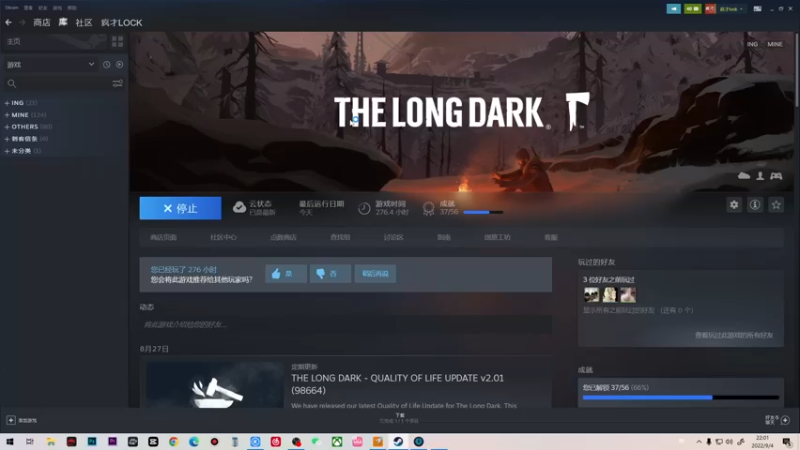Click achievements progress bar under play bar

pos(483,212)
